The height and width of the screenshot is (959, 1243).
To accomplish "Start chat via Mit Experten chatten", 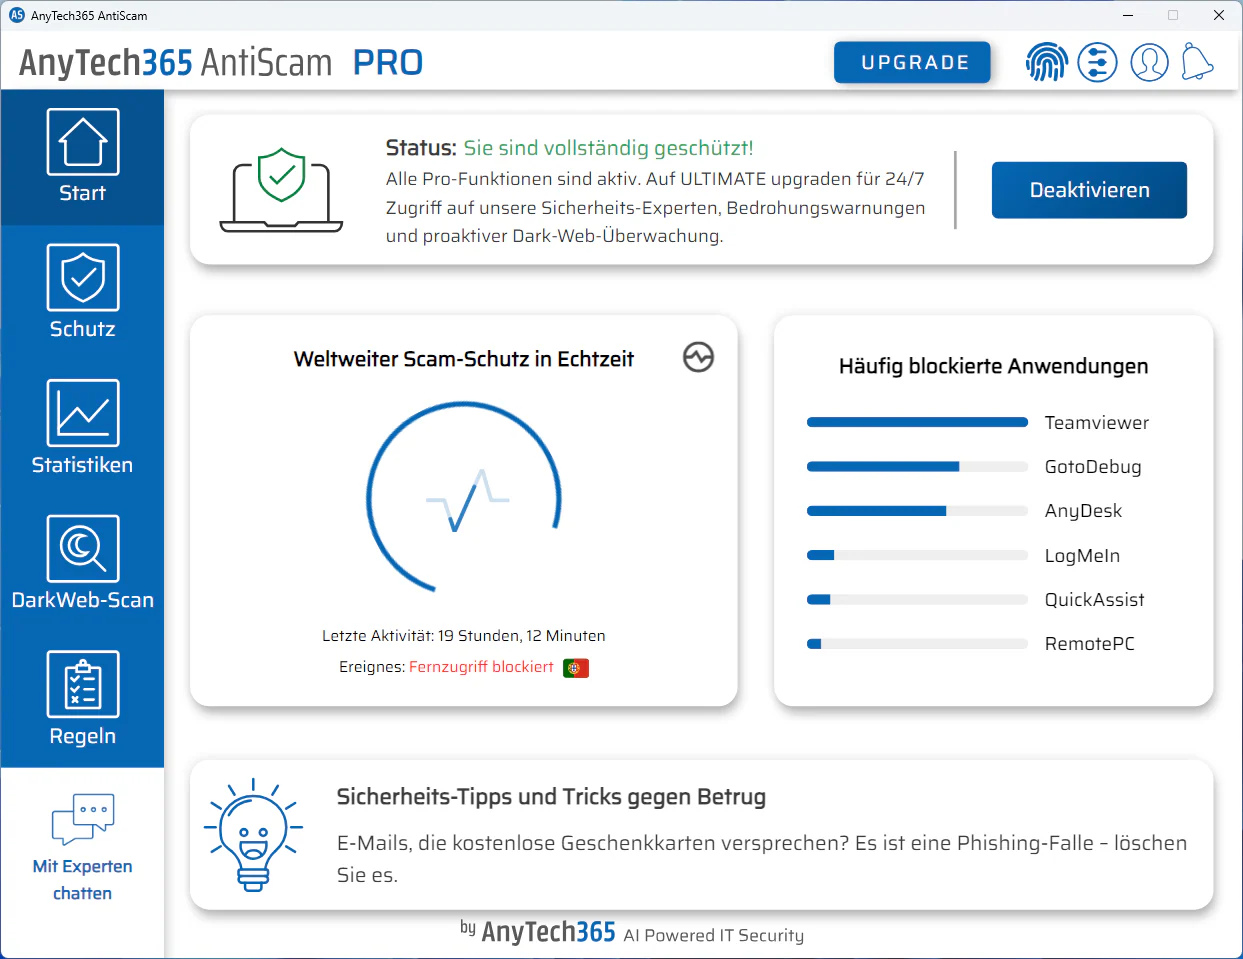I will coord(82,848).
